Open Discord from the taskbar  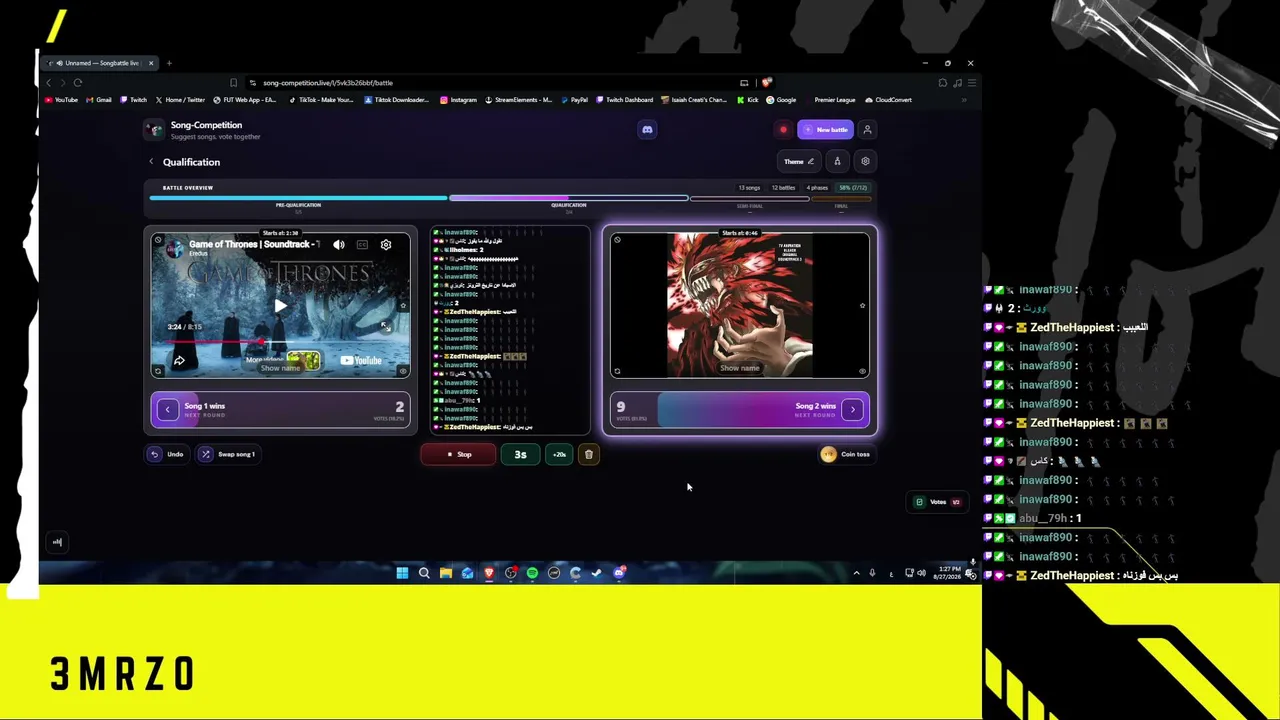coord(619,573)
